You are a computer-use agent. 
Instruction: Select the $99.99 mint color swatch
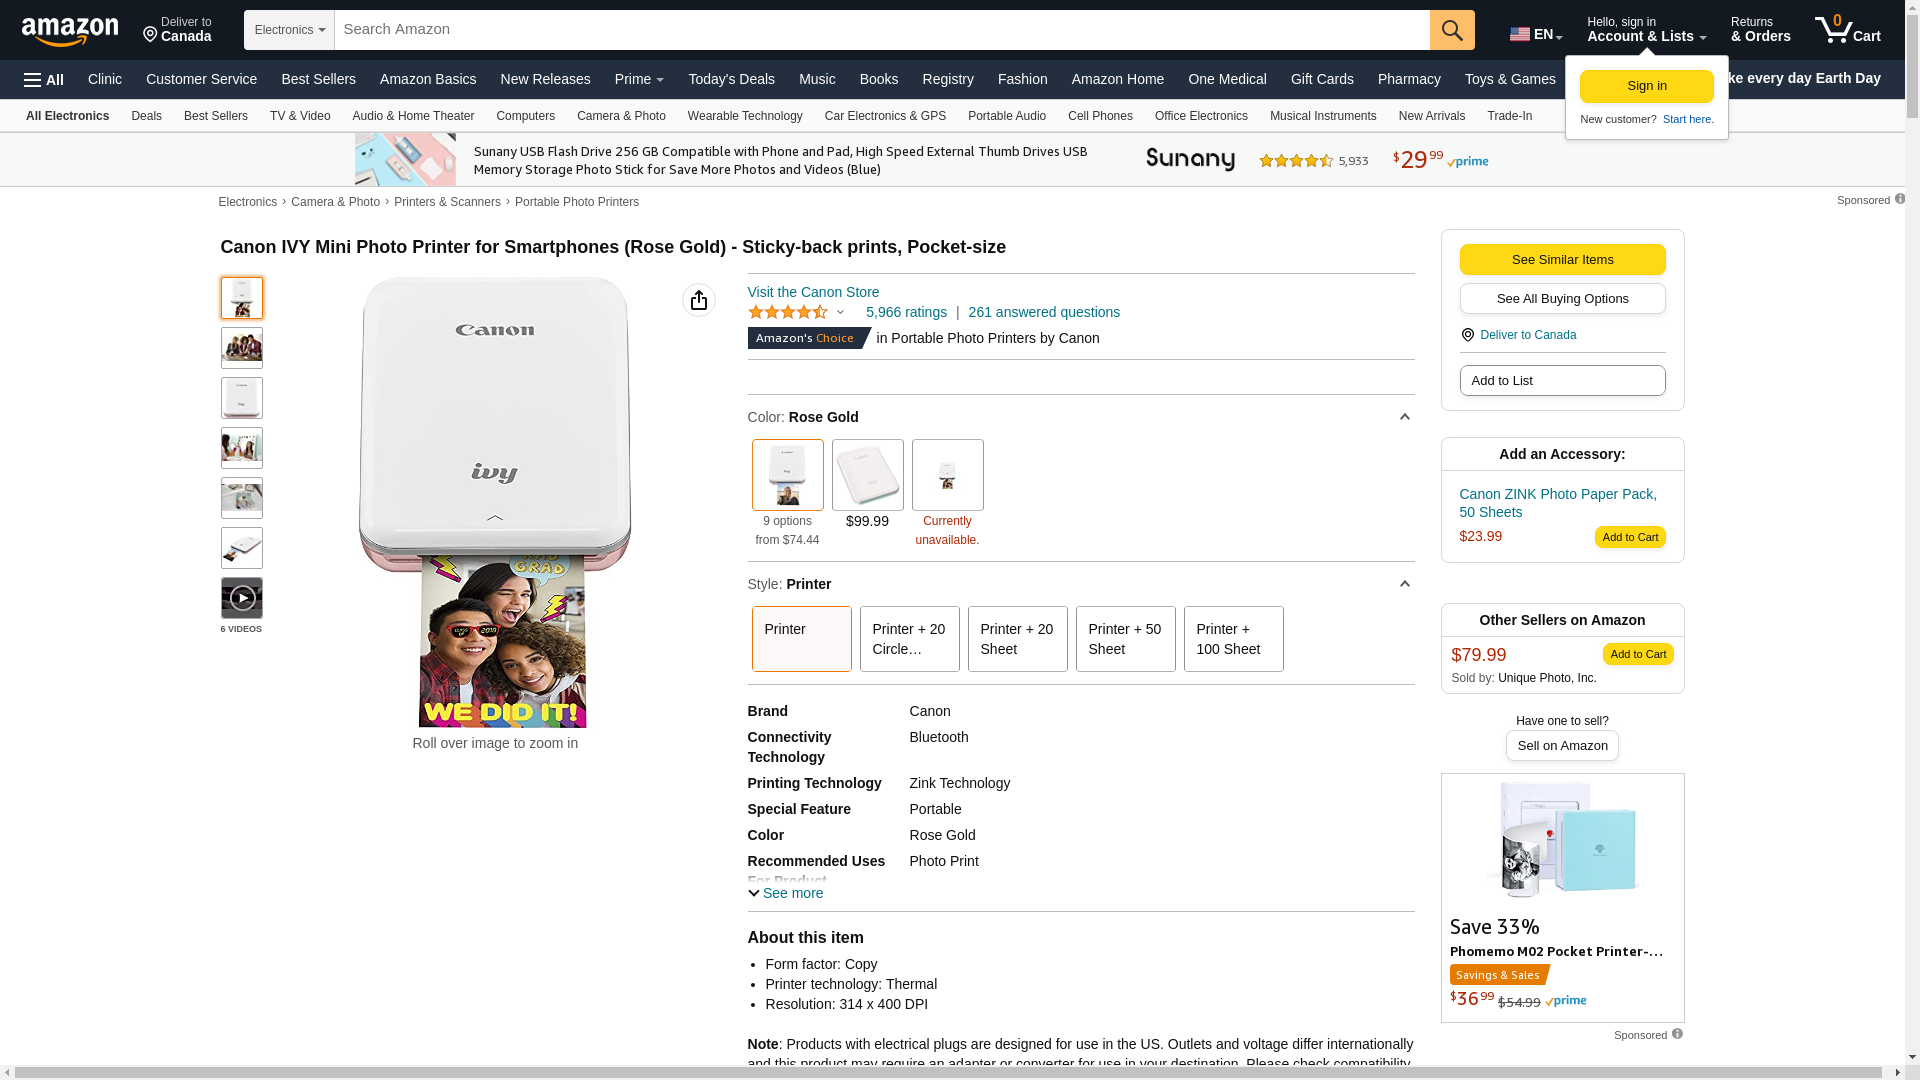click(867, 475)
